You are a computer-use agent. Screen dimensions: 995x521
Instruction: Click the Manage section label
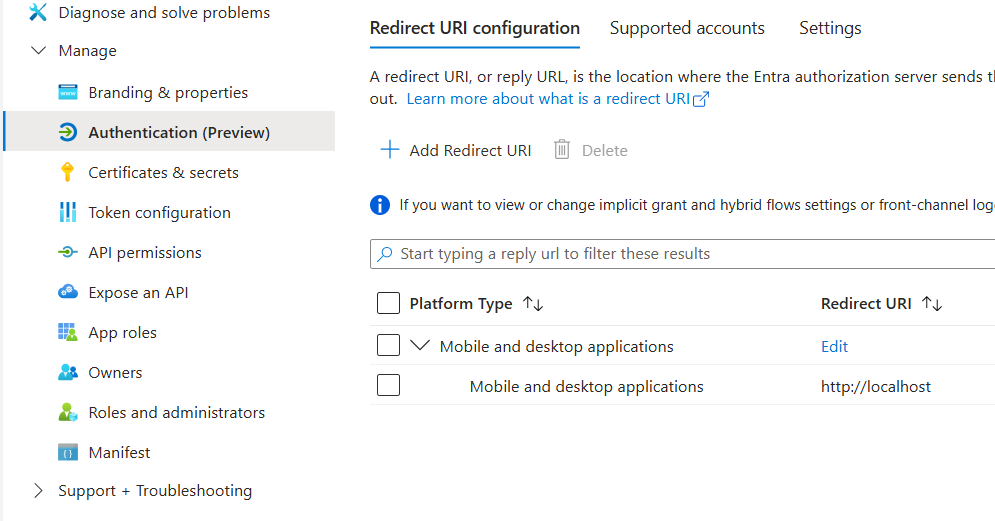click(x=88, y=51)
